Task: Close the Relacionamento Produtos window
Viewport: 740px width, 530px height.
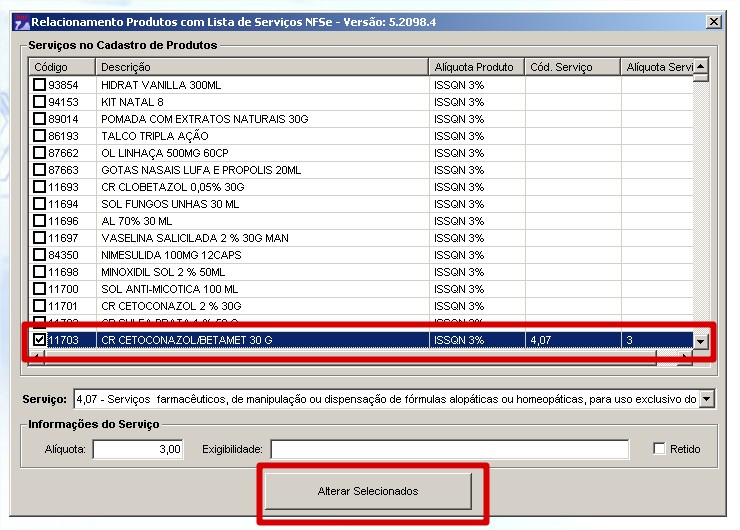Action: click(714, 21)
